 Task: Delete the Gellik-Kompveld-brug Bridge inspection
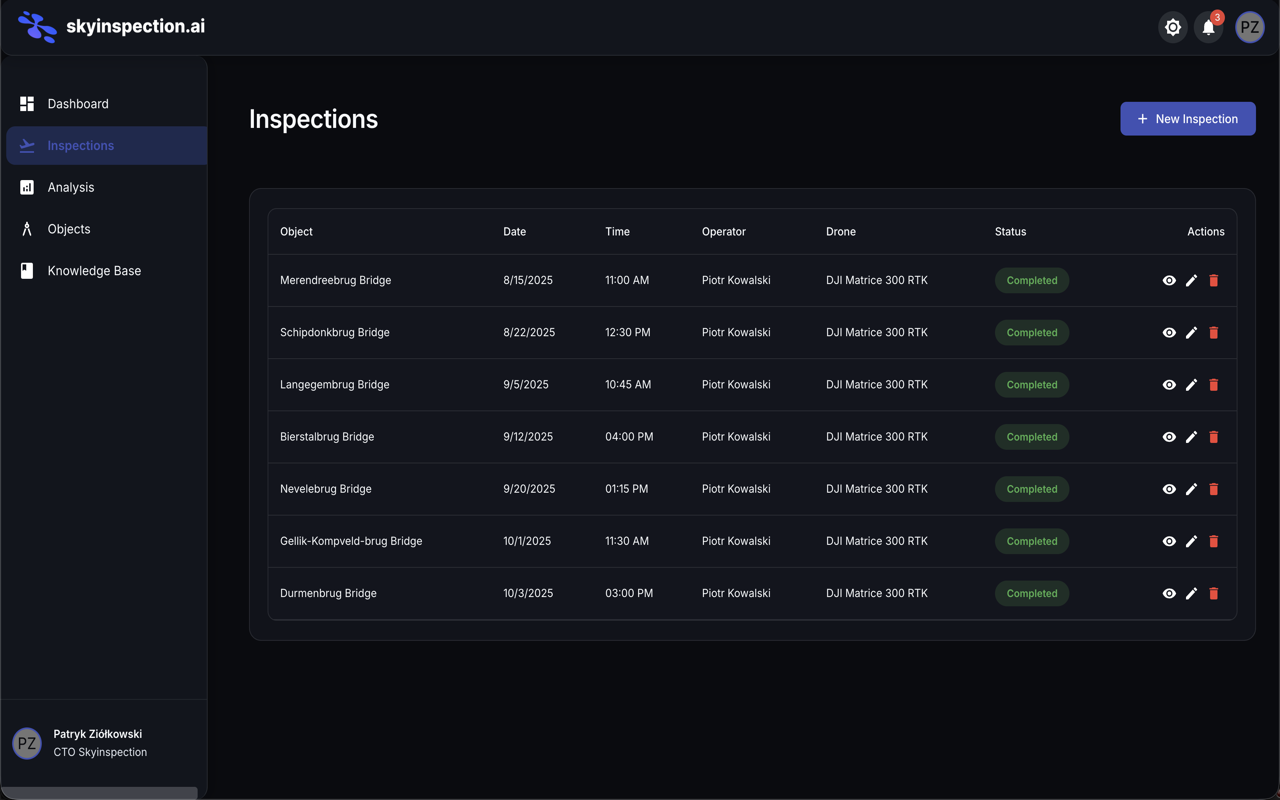click(x=1214, y=541)
